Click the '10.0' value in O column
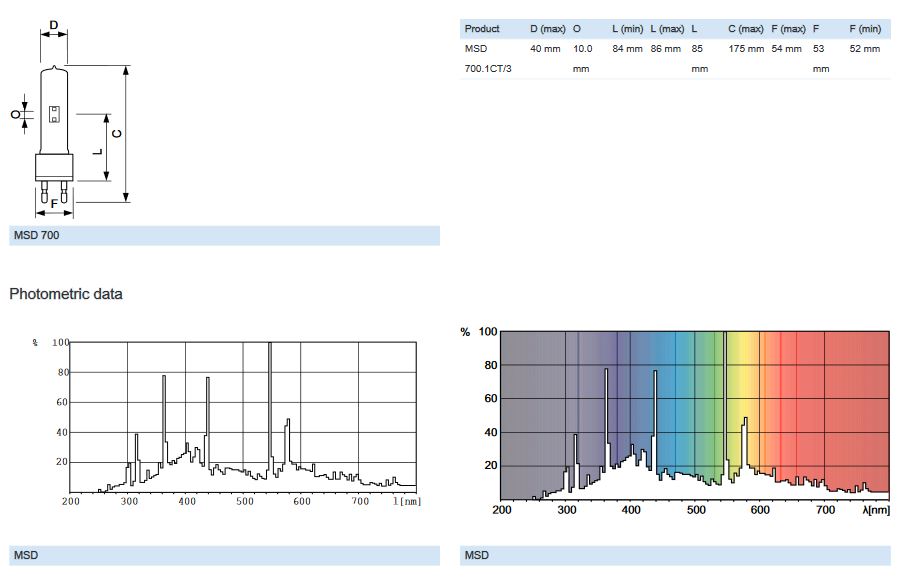900x587 pixels. (x=583, y=49)
